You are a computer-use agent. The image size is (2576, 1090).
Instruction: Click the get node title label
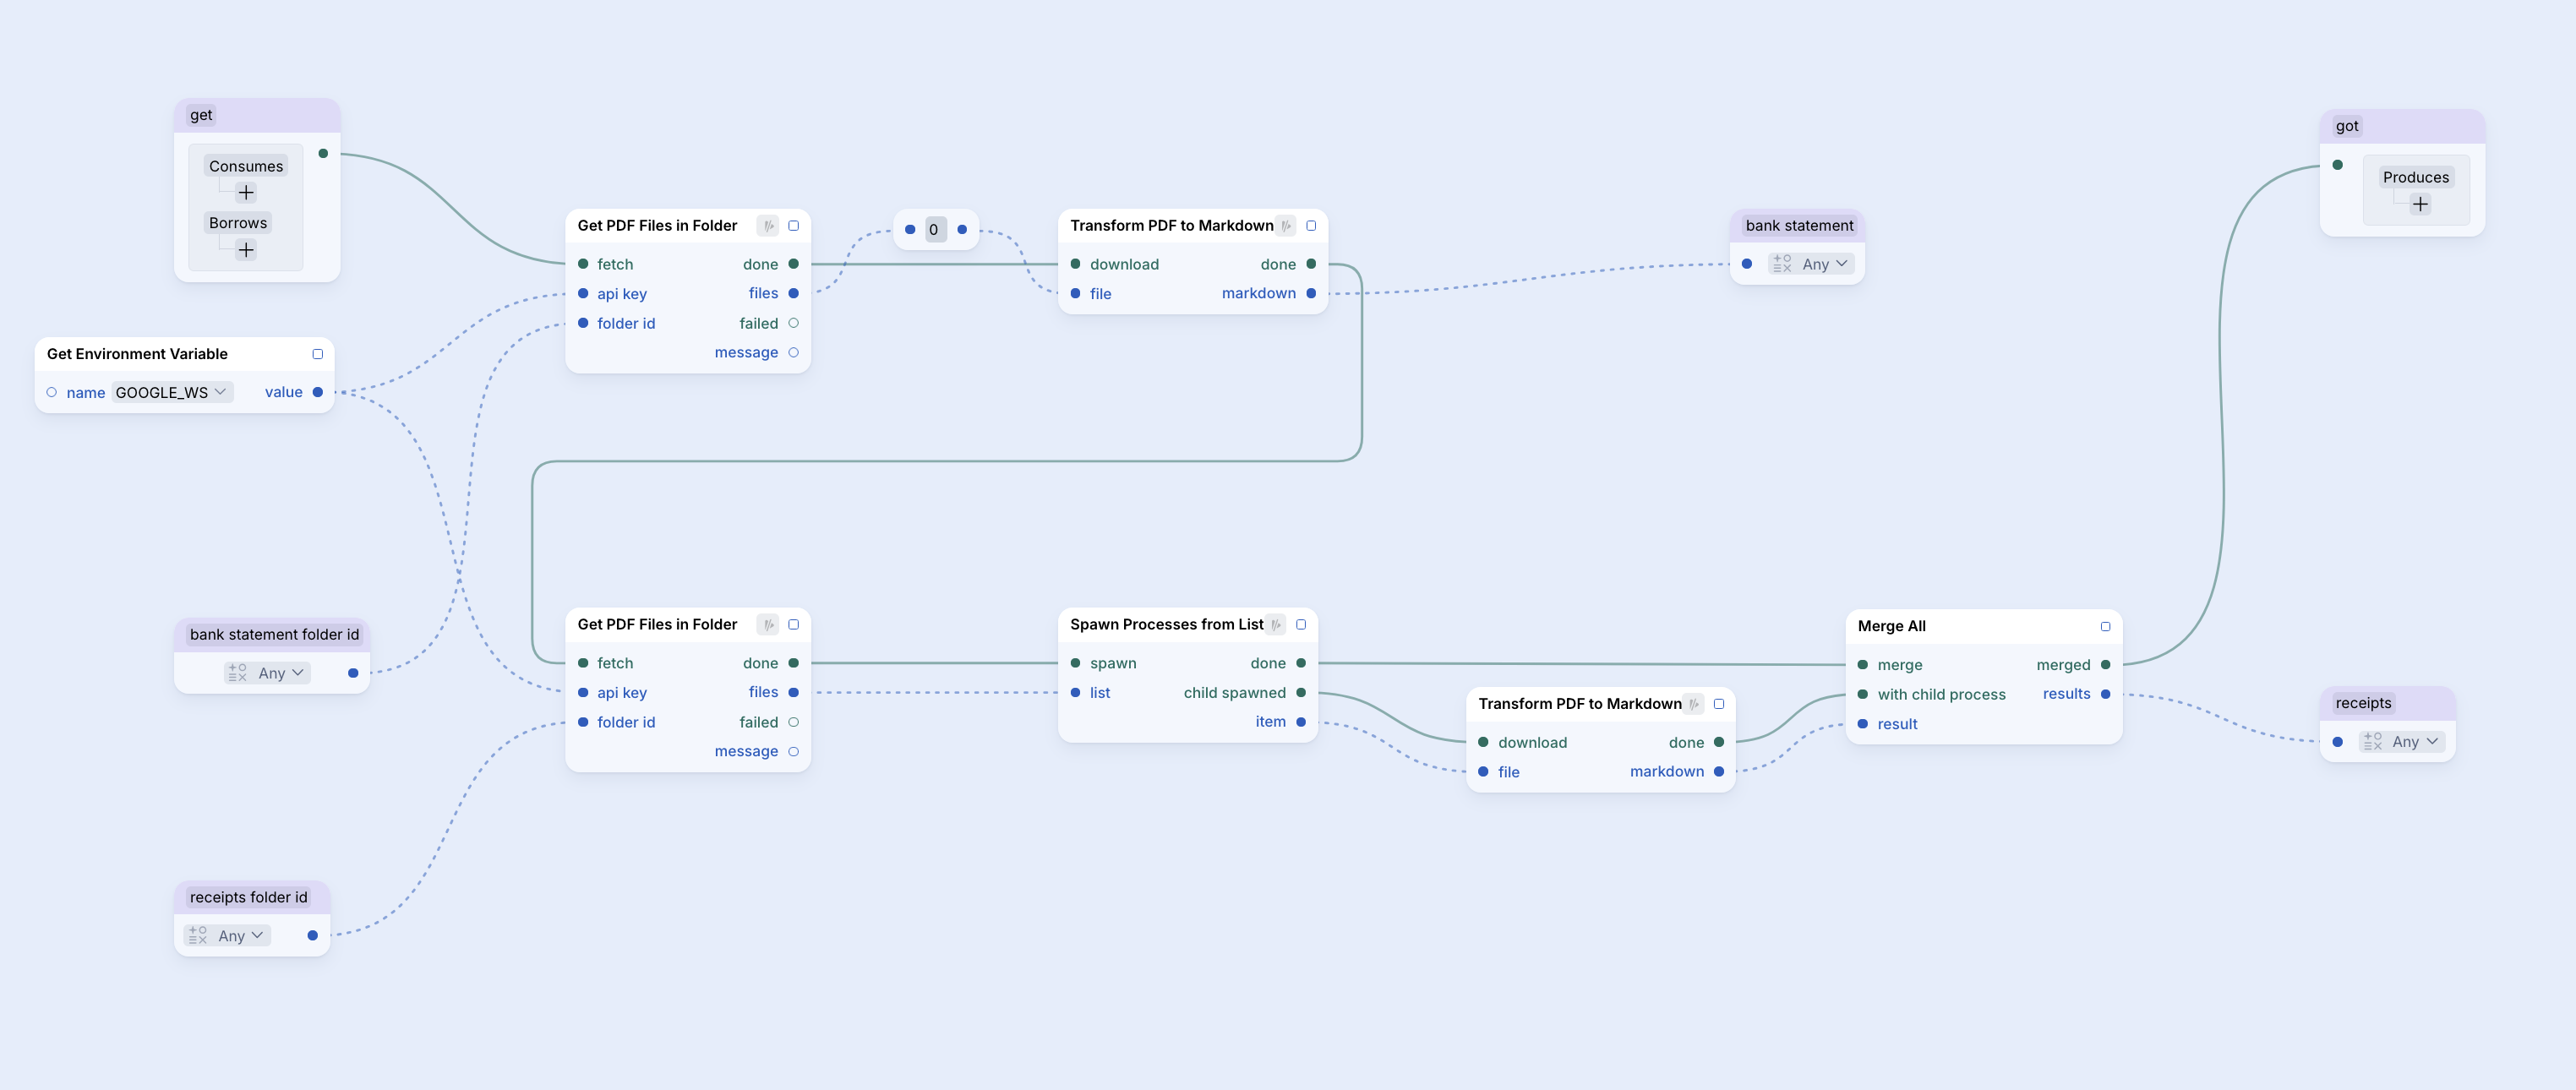pos(201,115)
